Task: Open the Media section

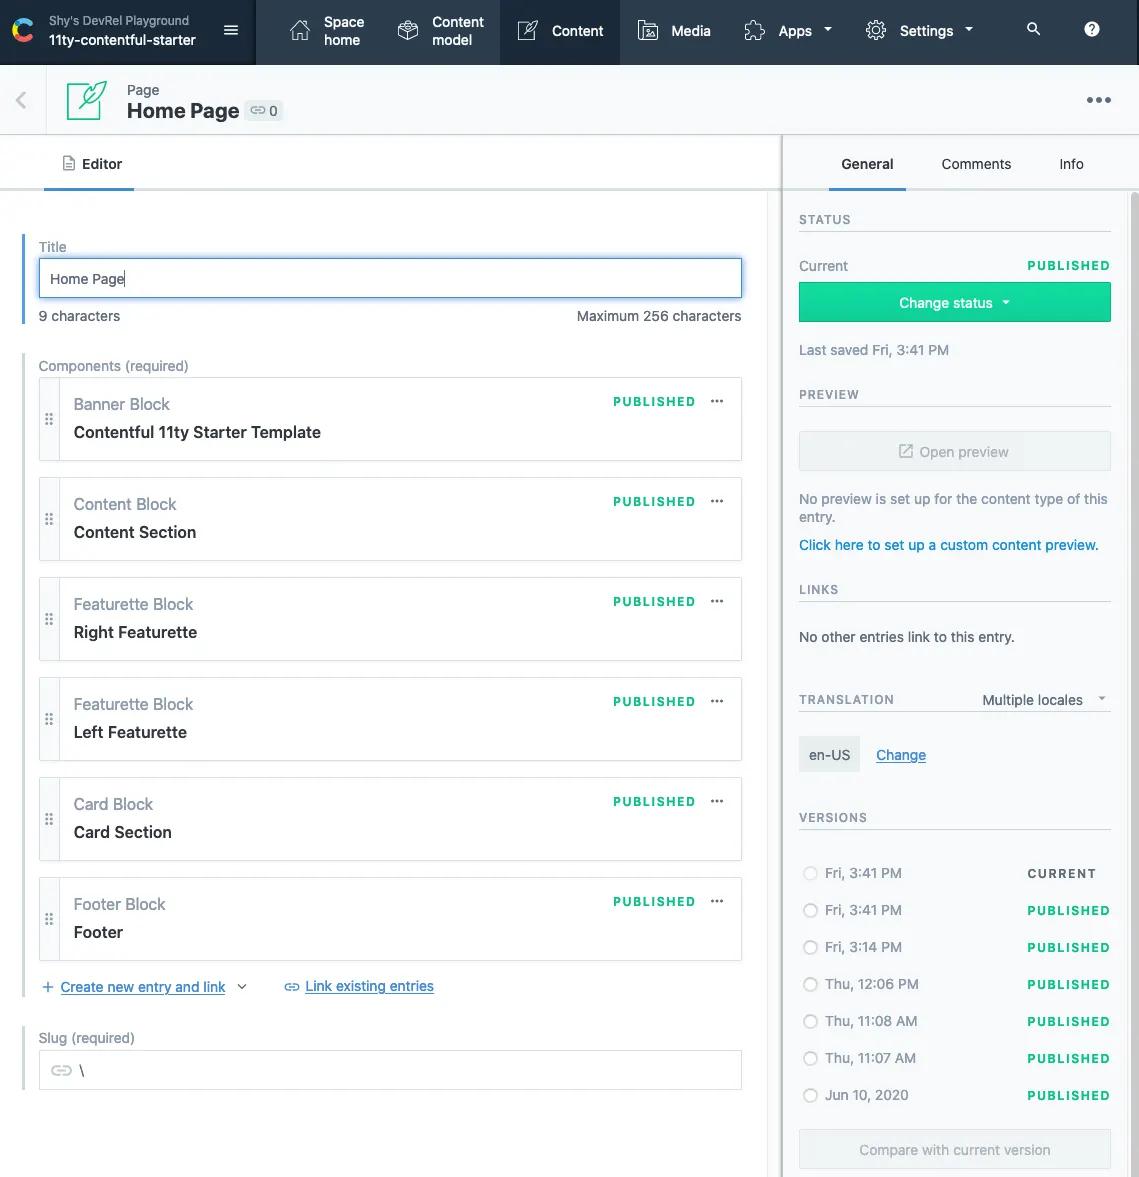Action: [673, 31]
